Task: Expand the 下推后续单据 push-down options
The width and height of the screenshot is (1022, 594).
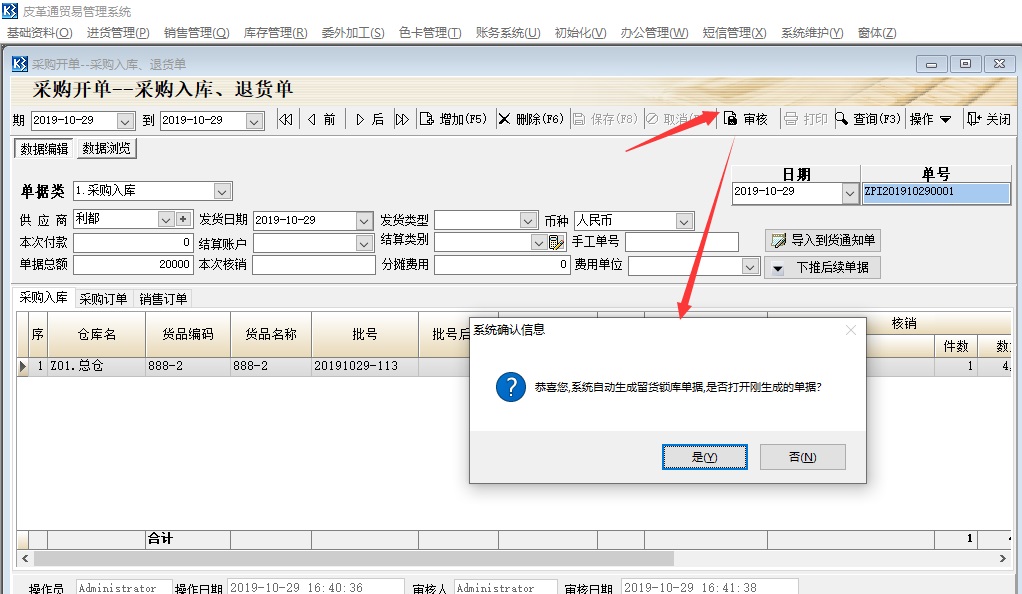Action: click(x=779, y=267)
